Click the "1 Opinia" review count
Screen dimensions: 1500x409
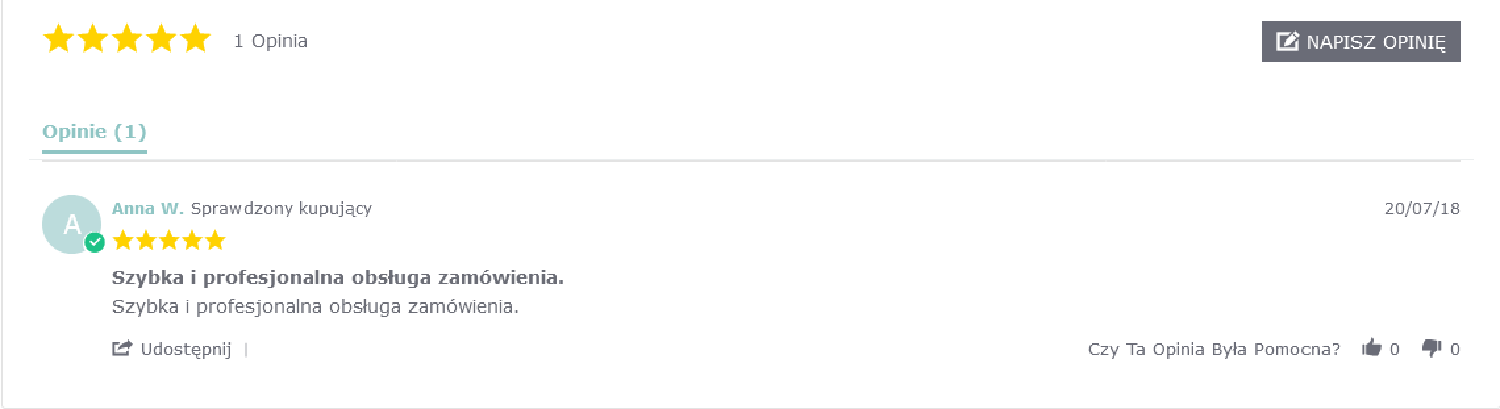point(271,41)
